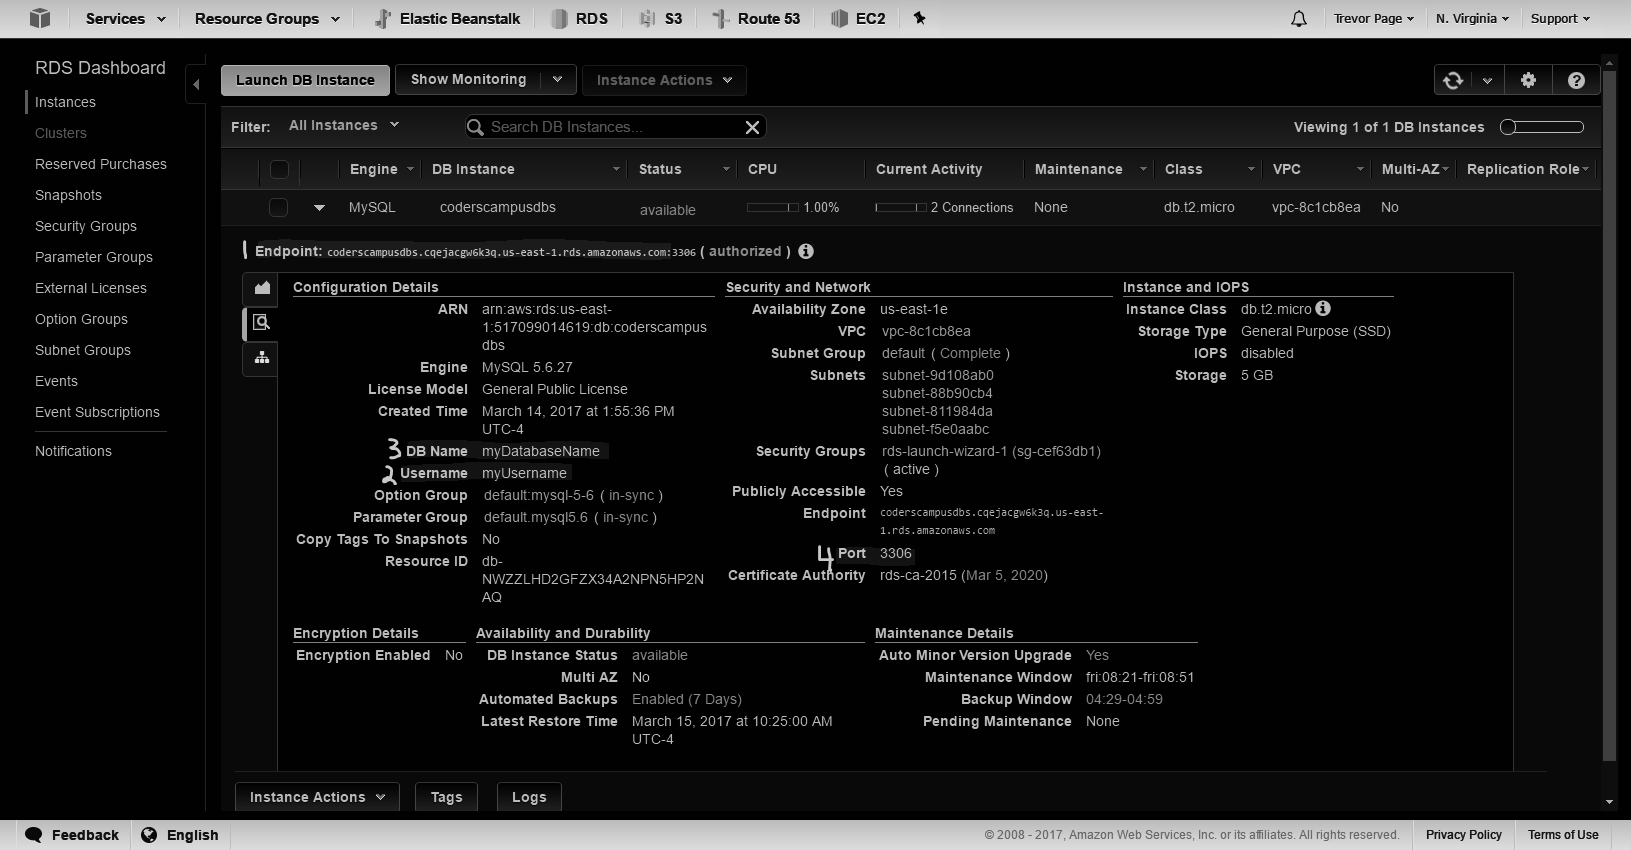The height and width of the screenshot is (850, 1631).
Task: Open the EC2 shortcut in top bar
Action: point(858,18)
